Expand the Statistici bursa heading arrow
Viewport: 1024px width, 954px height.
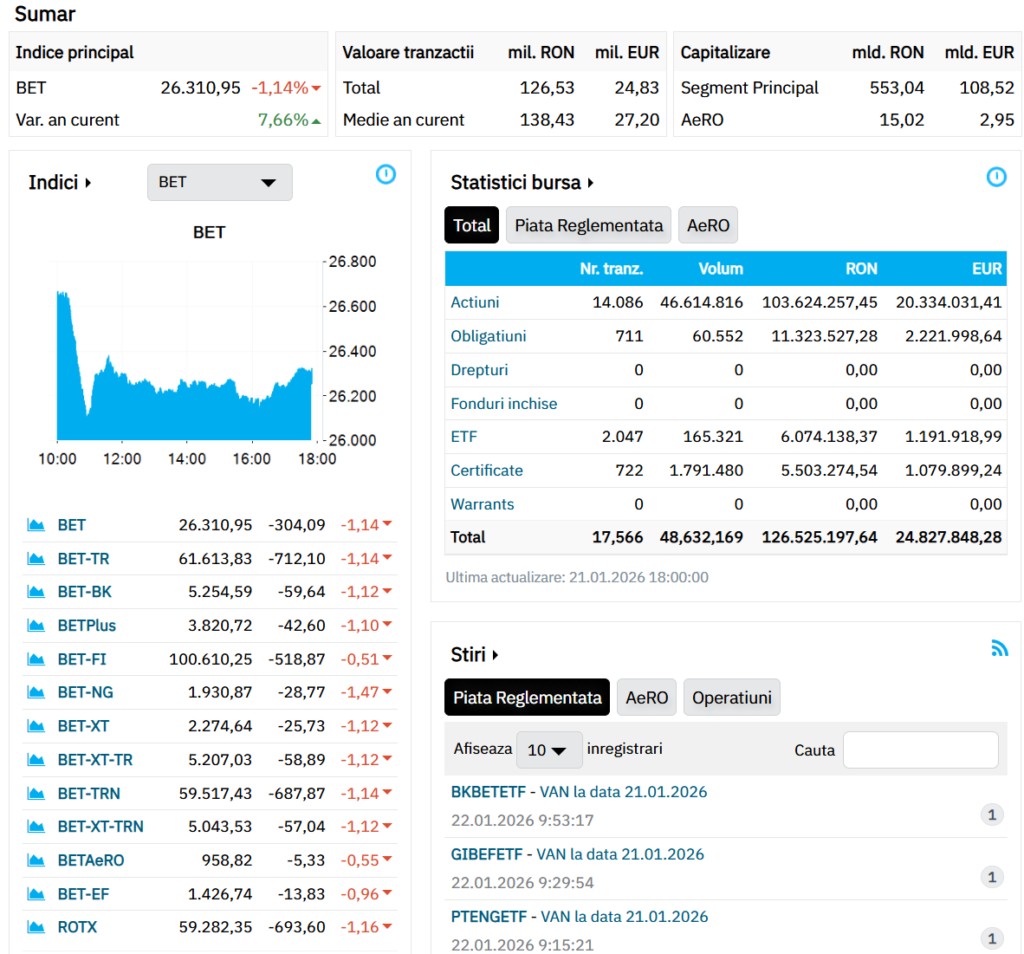pyautogui.click(x=591, y=183)
